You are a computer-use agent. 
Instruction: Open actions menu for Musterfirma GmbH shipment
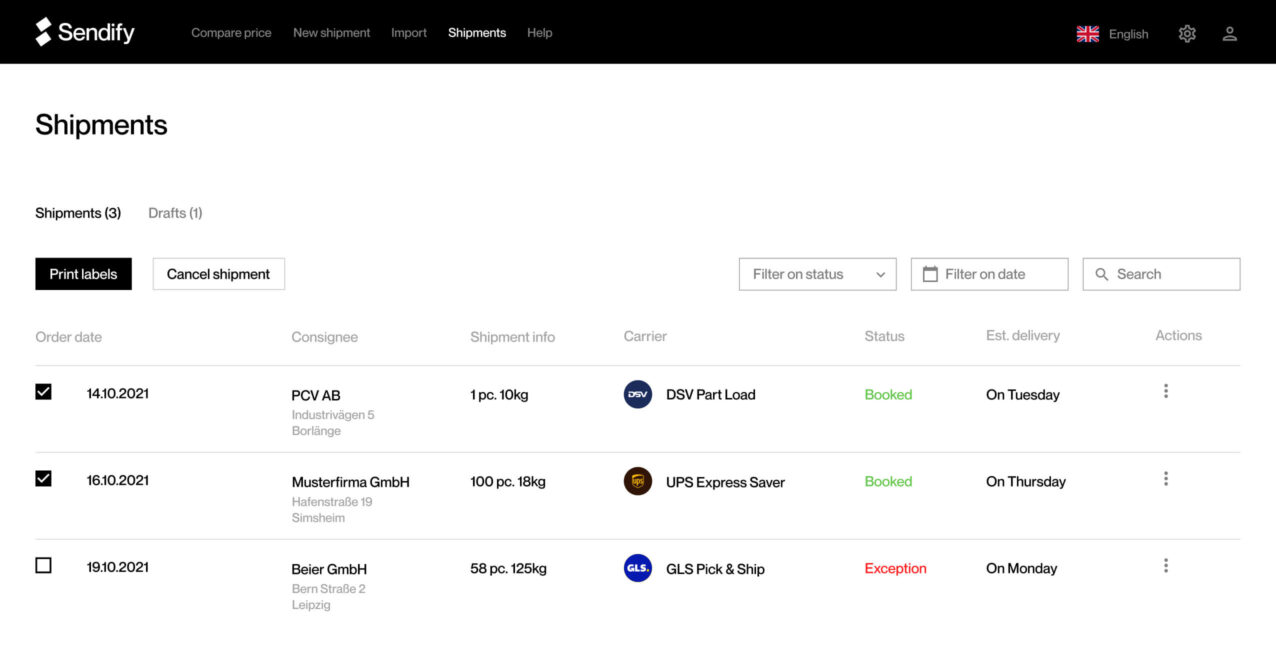coord(1166,479)
